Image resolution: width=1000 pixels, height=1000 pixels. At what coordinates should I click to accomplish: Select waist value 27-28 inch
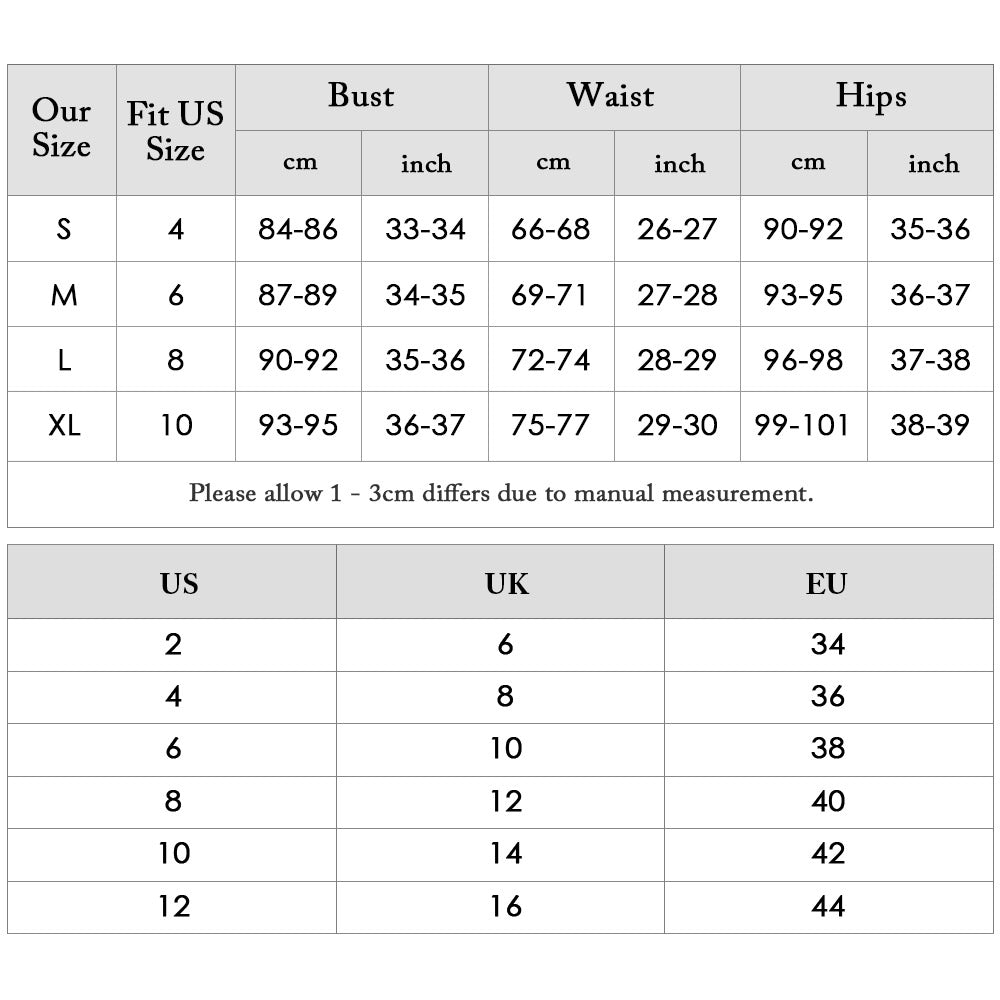677,295
